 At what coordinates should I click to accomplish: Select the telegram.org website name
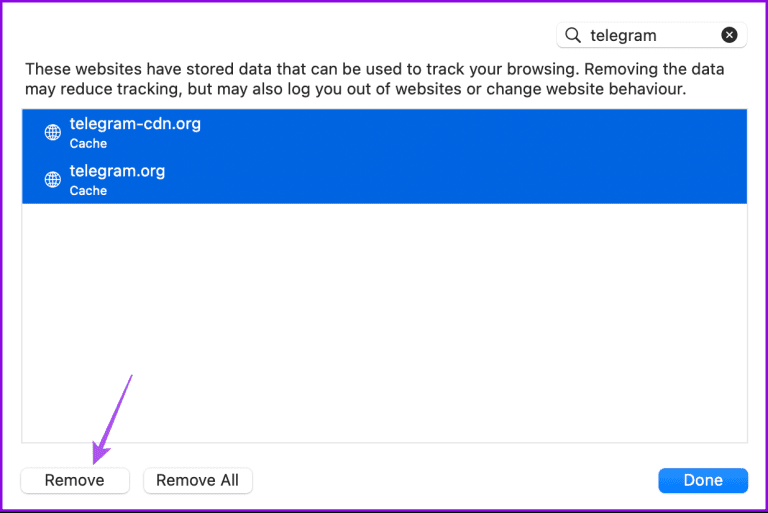[x=117, y=171]
